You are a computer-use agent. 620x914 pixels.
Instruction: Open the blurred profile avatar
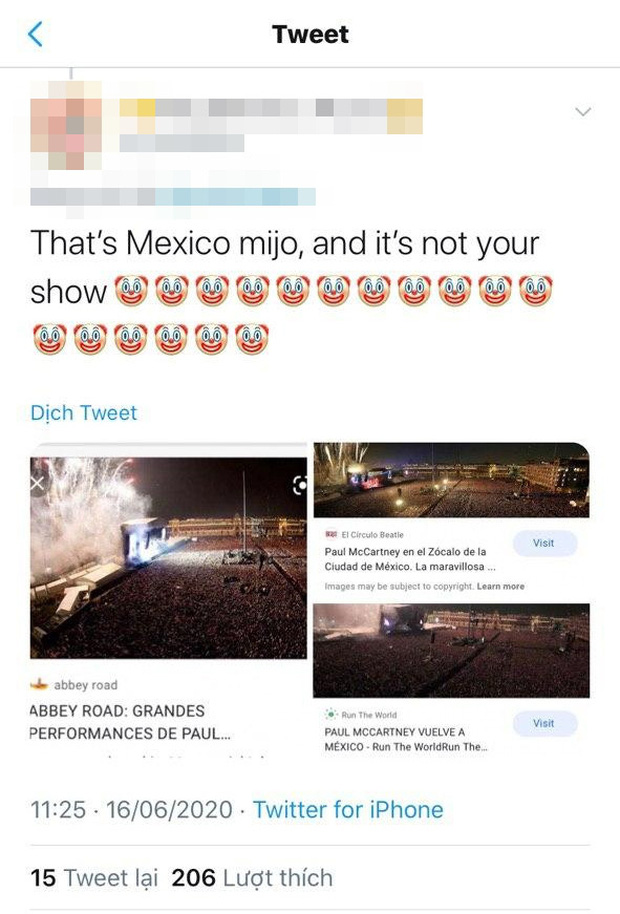click(x=66, y=125)
